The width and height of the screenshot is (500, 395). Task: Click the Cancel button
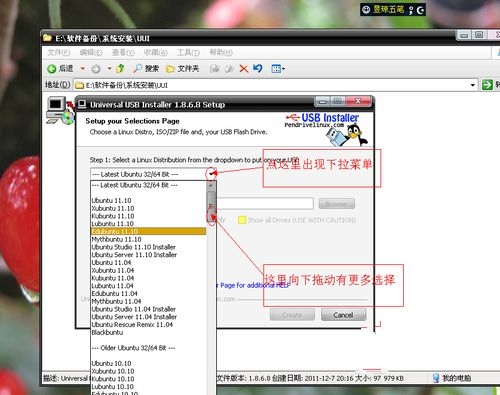(343, 315)
